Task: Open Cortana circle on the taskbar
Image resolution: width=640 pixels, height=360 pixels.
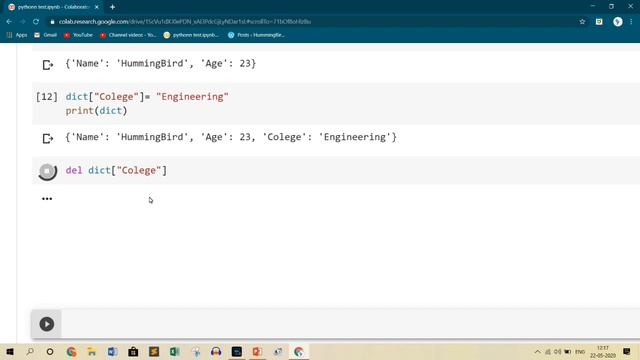Action: 50,351
